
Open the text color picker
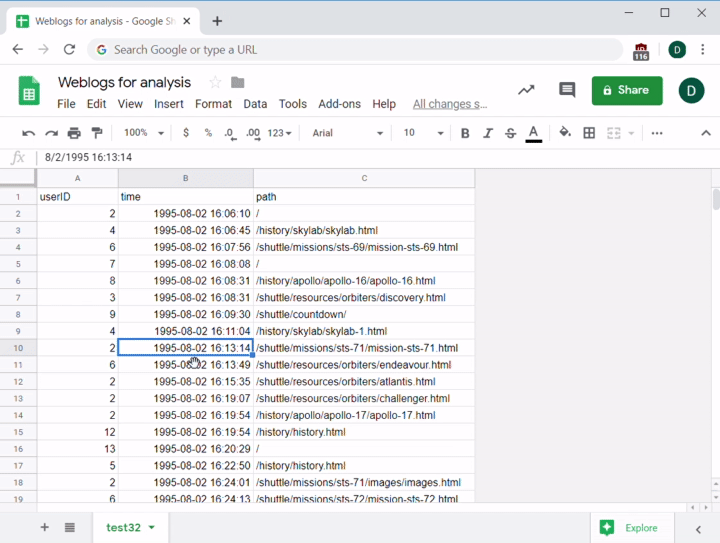[x=534, y=133]
